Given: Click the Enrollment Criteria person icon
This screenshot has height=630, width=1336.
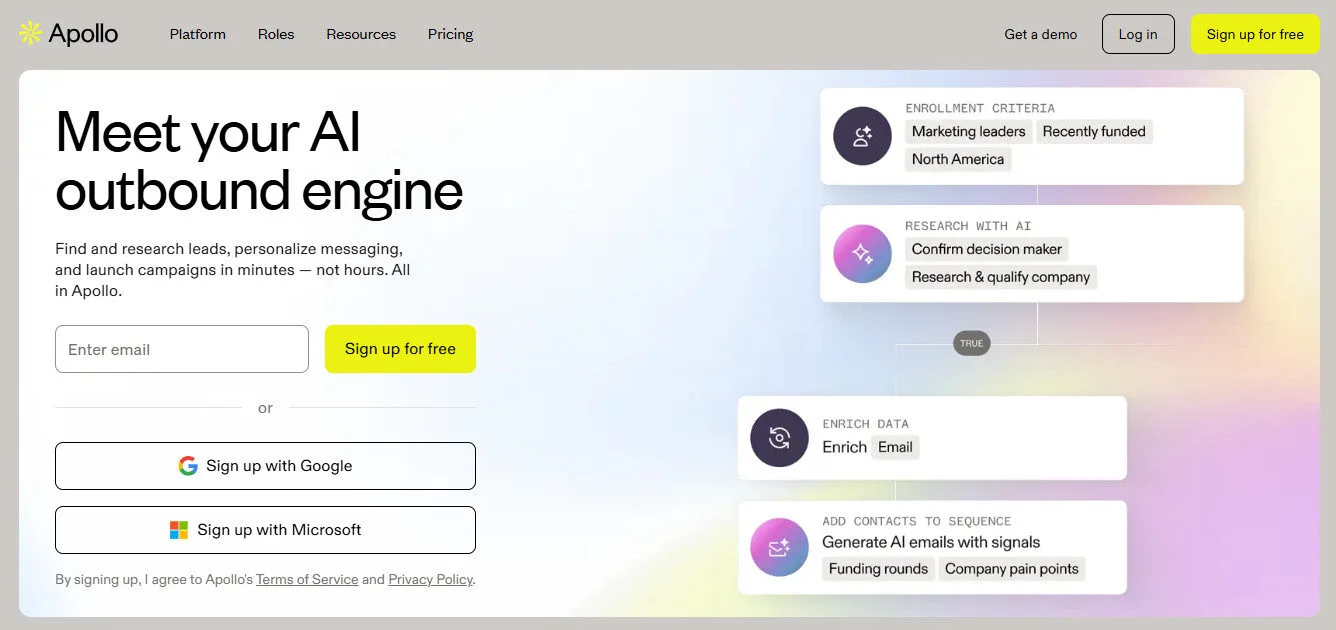Looking at the screenshot, I should point(862,136).
